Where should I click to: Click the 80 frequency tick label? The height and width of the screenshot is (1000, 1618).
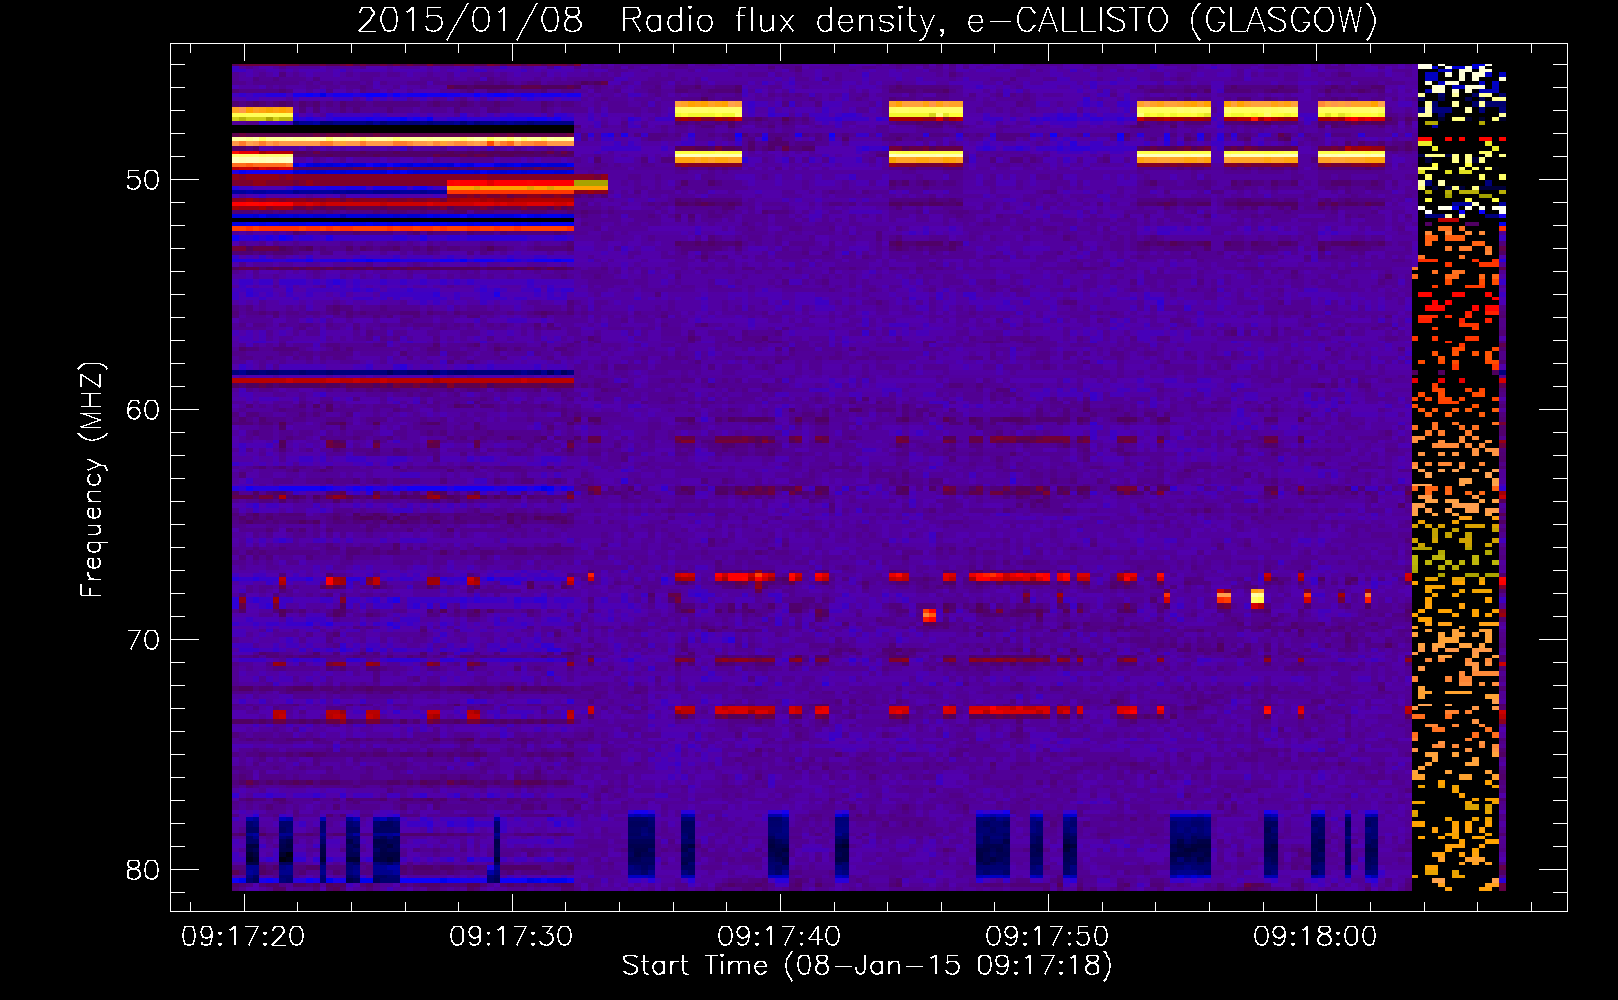(143, 870)
